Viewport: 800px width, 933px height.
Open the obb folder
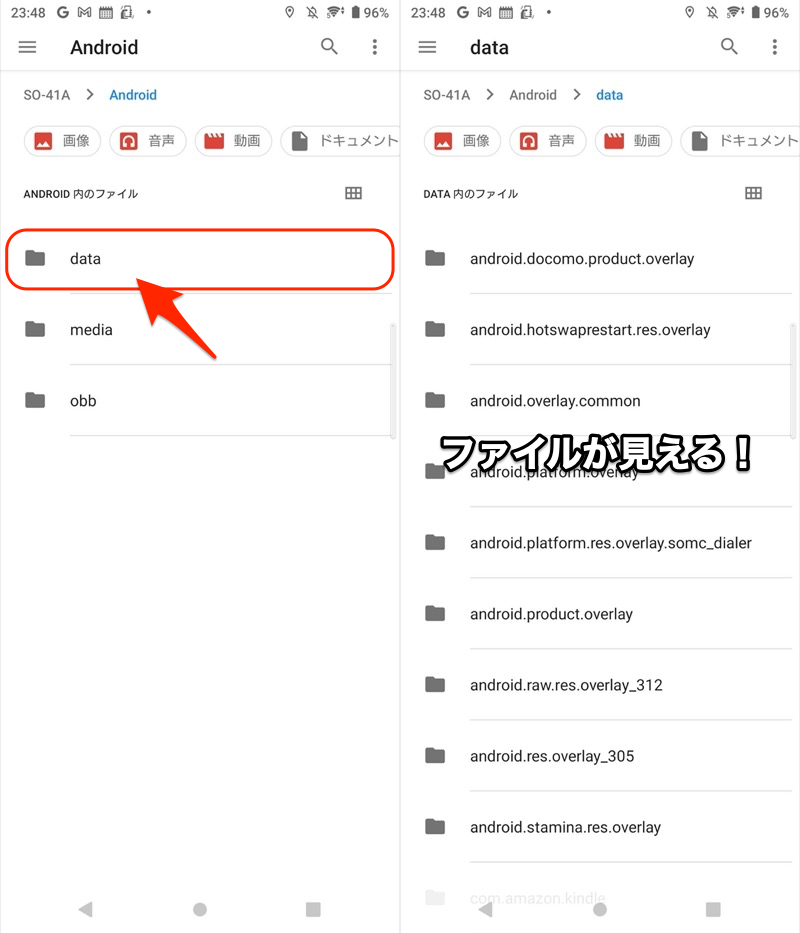[200, 400]
